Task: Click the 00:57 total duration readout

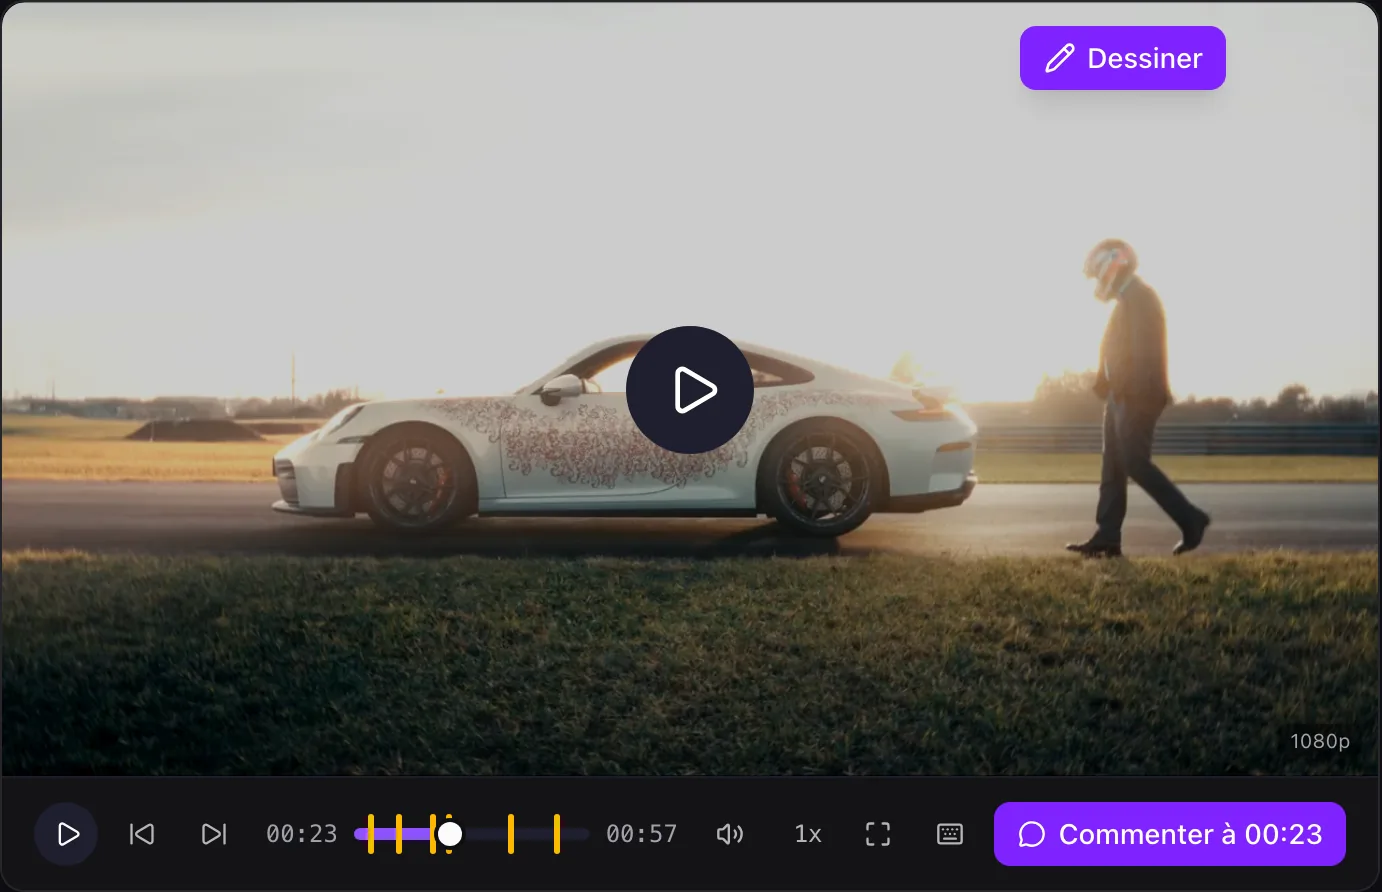Action: [x=642, y=834]
